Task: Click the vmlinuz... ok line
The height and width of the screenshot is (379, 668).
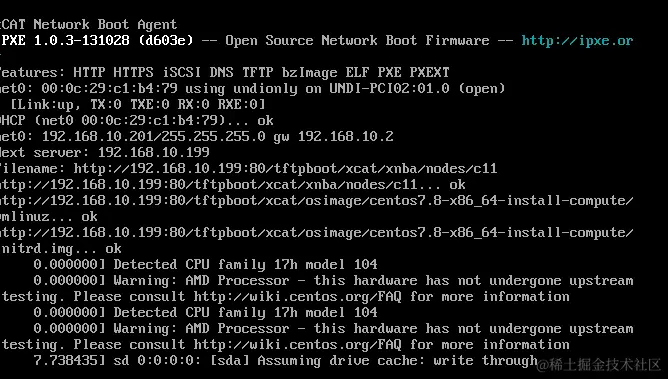Action: click(49, 217)
